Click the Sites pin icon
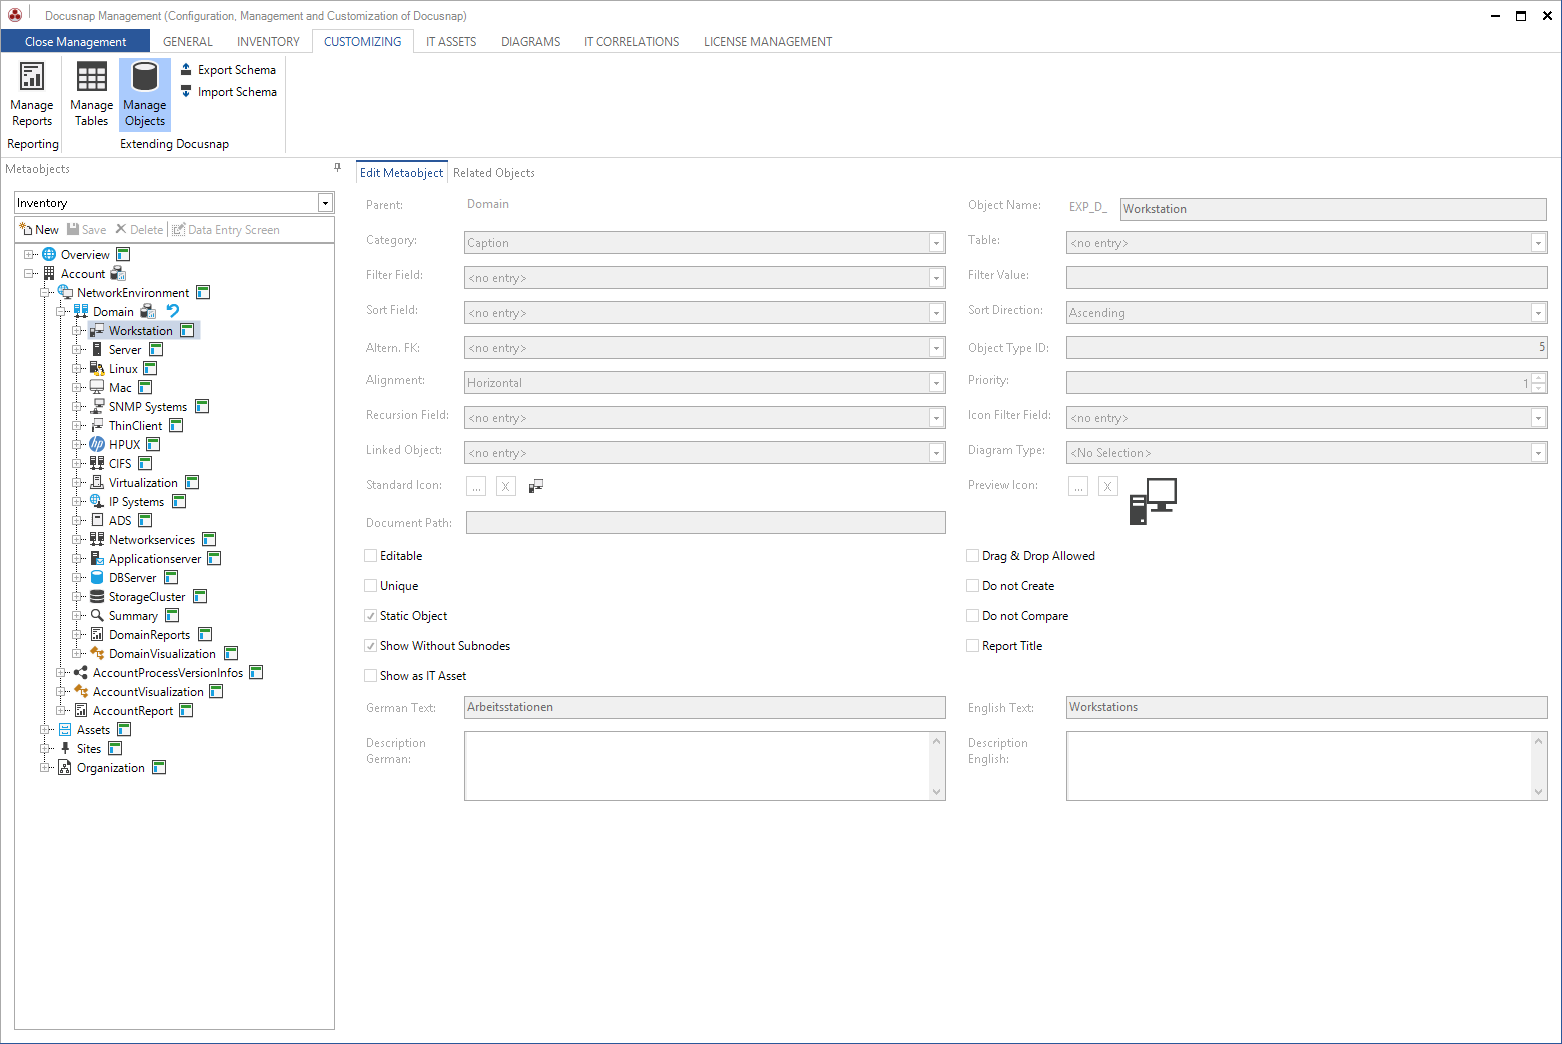The height and width of the screenshot is (1044, 1562). pyautogui.click(x=65, y=748)
